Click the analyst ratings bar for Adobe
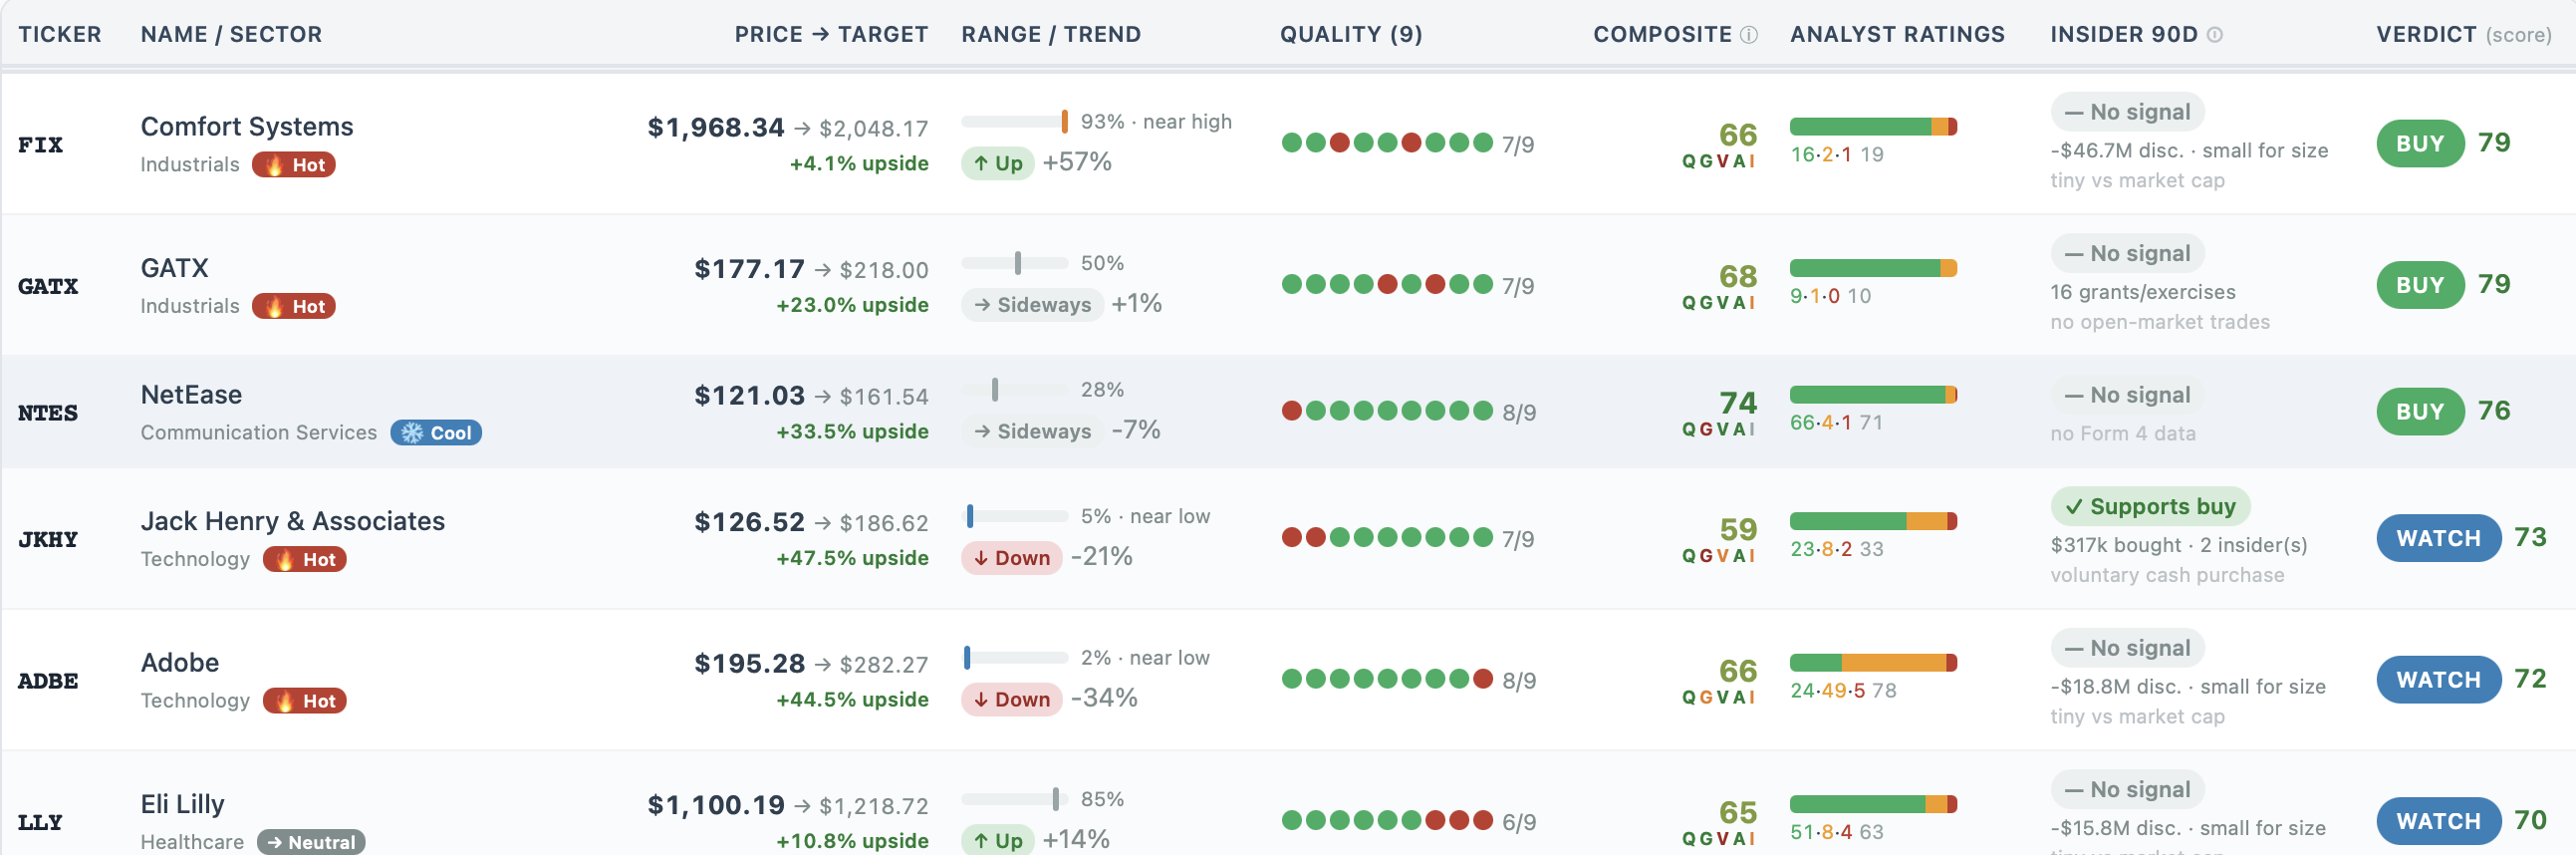 click(1873, 663)
